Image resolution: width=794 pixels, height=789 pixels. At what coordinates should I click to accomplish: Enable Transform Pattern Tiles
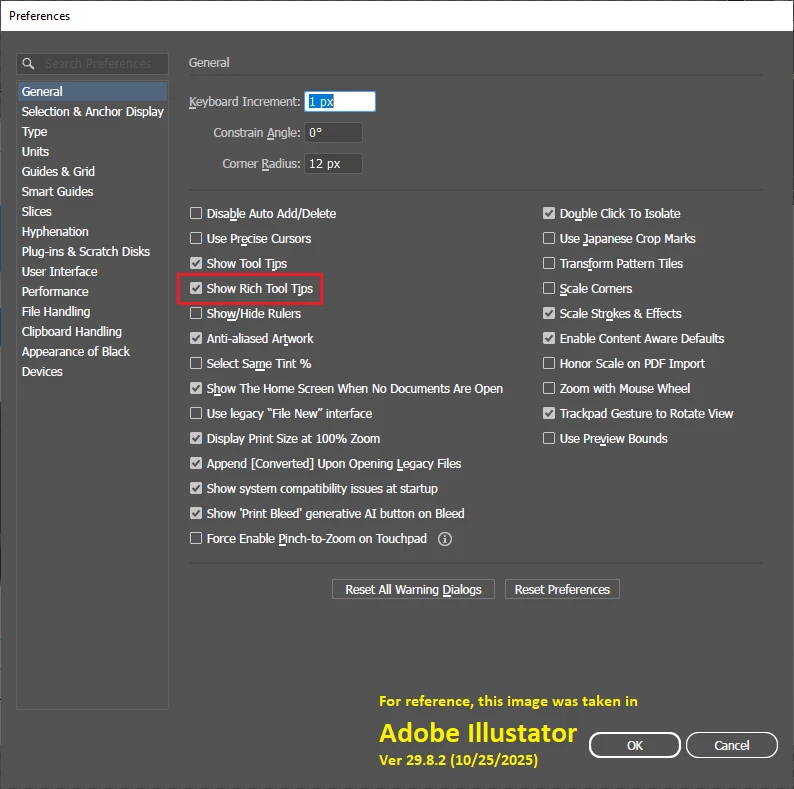coord(549,263)
